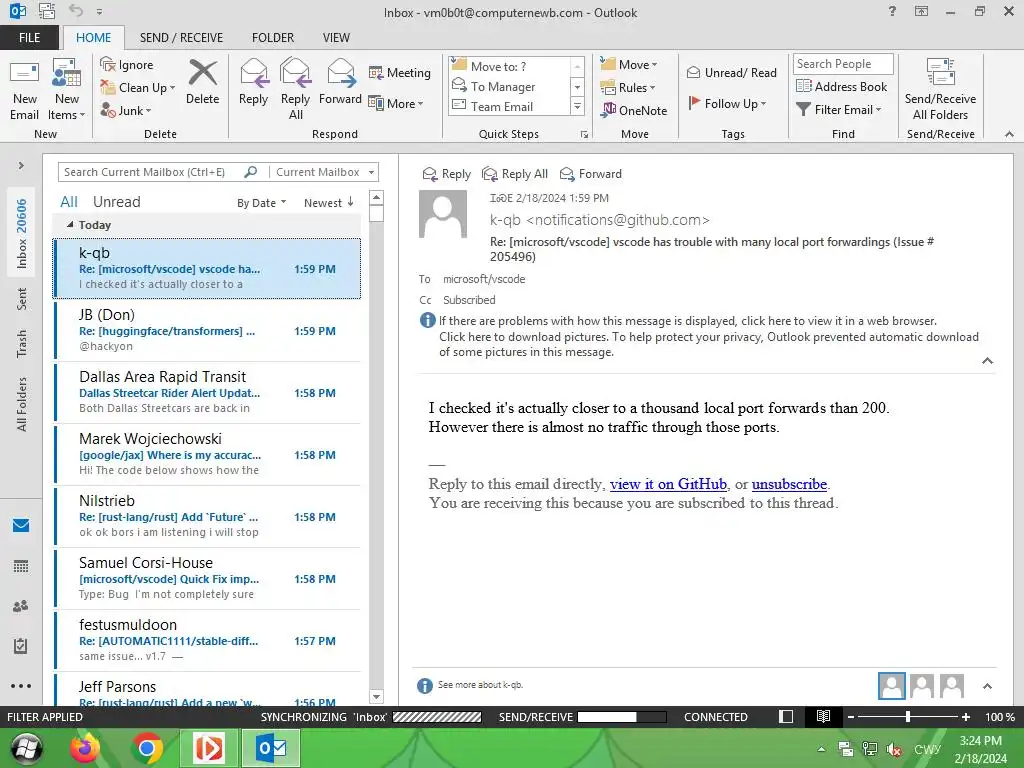Image resolution: width=1024 pixels, height=768 pixels.
Task: Open the Trash folder in sidebar
Action: point(22,344)
